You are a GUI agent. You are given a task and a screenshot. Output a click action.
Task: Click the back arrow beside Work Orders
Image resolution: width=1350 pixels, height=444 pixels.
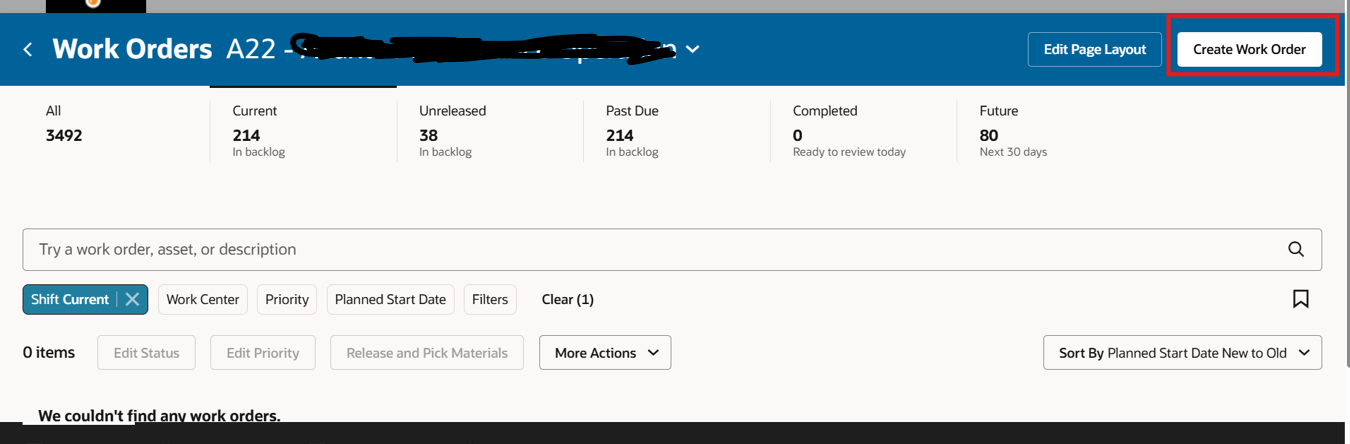(28, 49)
